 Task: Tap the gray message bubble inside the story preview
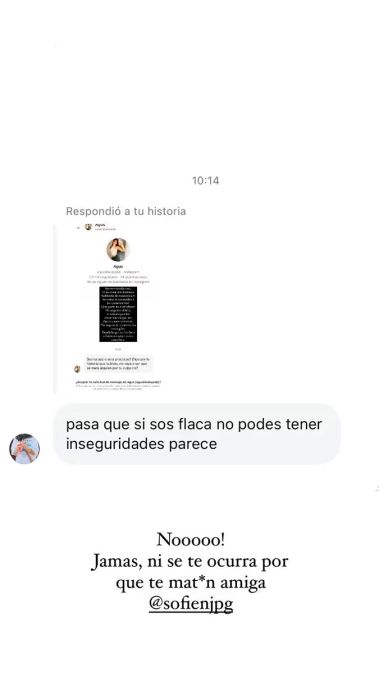tap(118, 364)
